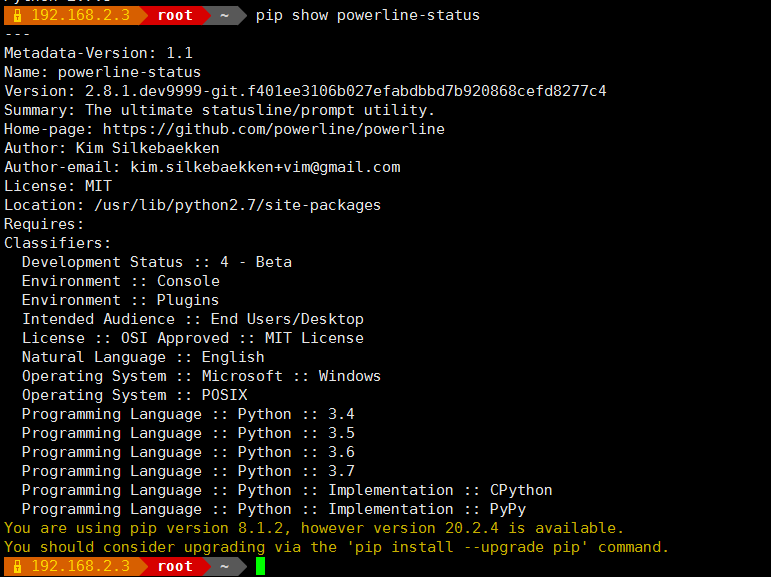Screen dimensions: 771x577
Task: Click 'License :: OSI Approved :: MIT License'
Action: coord(193,338)
